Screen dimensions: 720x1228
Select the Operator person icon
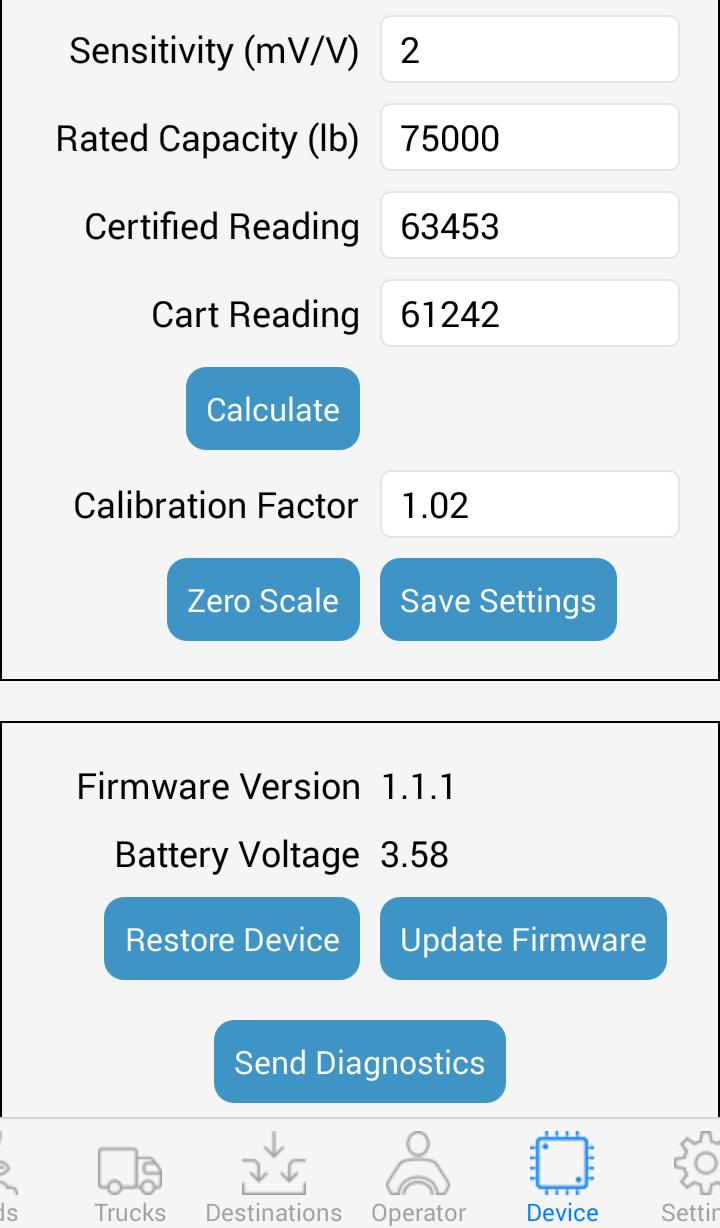(x=418, y=1164)
